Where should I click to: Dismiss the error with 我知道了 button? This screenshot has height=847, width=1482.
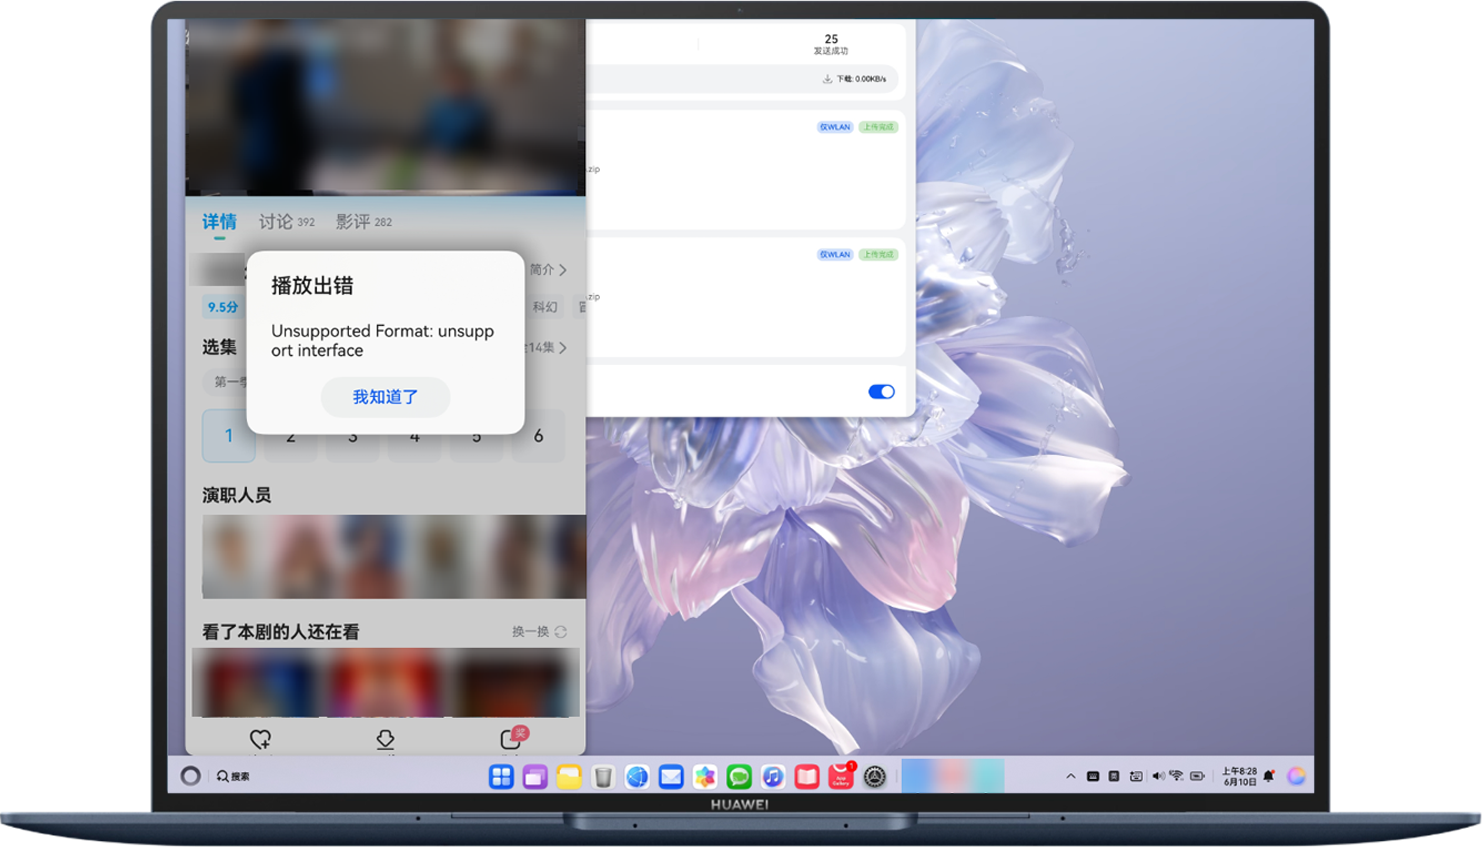(x=385, y=397)
